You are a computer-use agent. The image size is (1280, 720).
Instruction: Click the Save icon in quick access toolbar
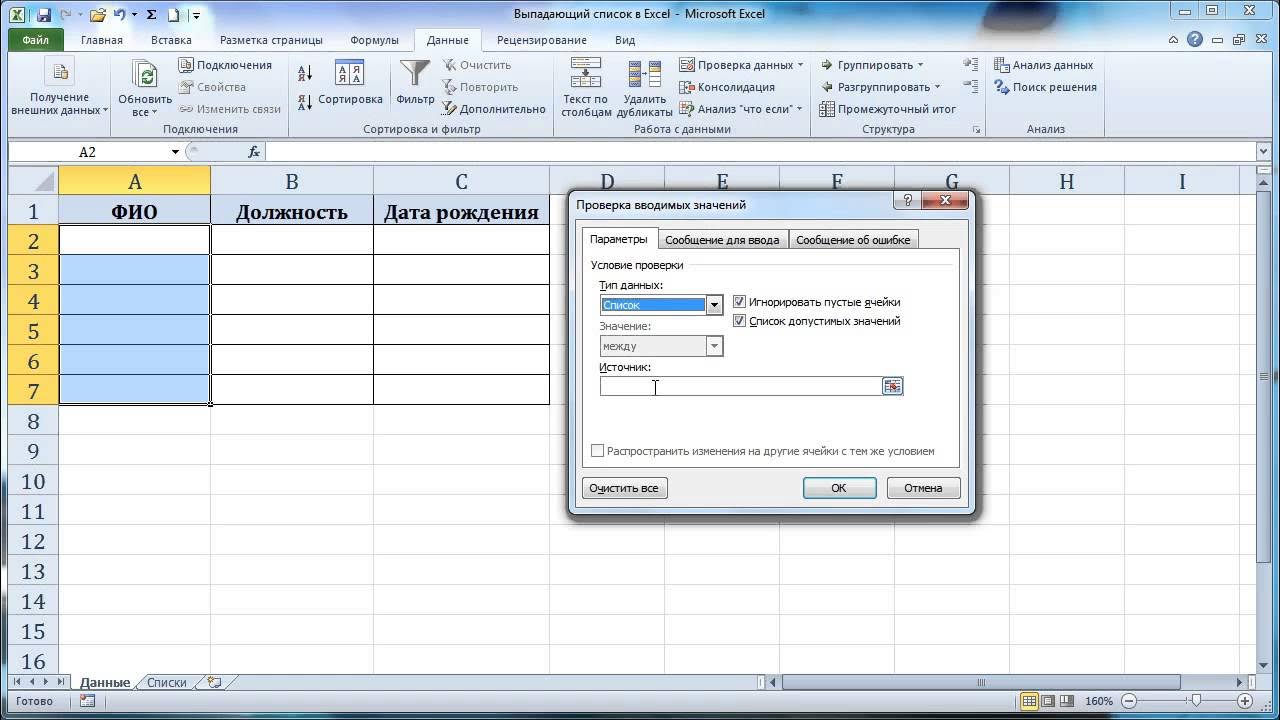point(44,15)
